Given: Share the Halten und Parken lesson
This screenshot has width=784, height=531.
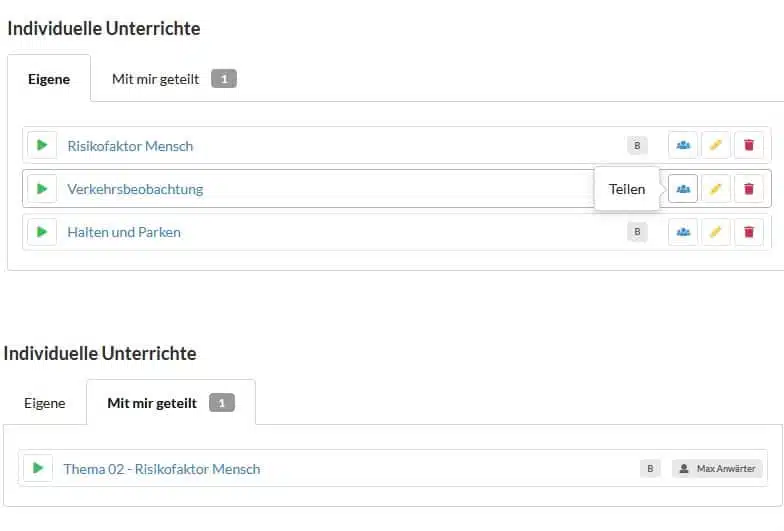Looking at the screenshot, I should 683,232.
